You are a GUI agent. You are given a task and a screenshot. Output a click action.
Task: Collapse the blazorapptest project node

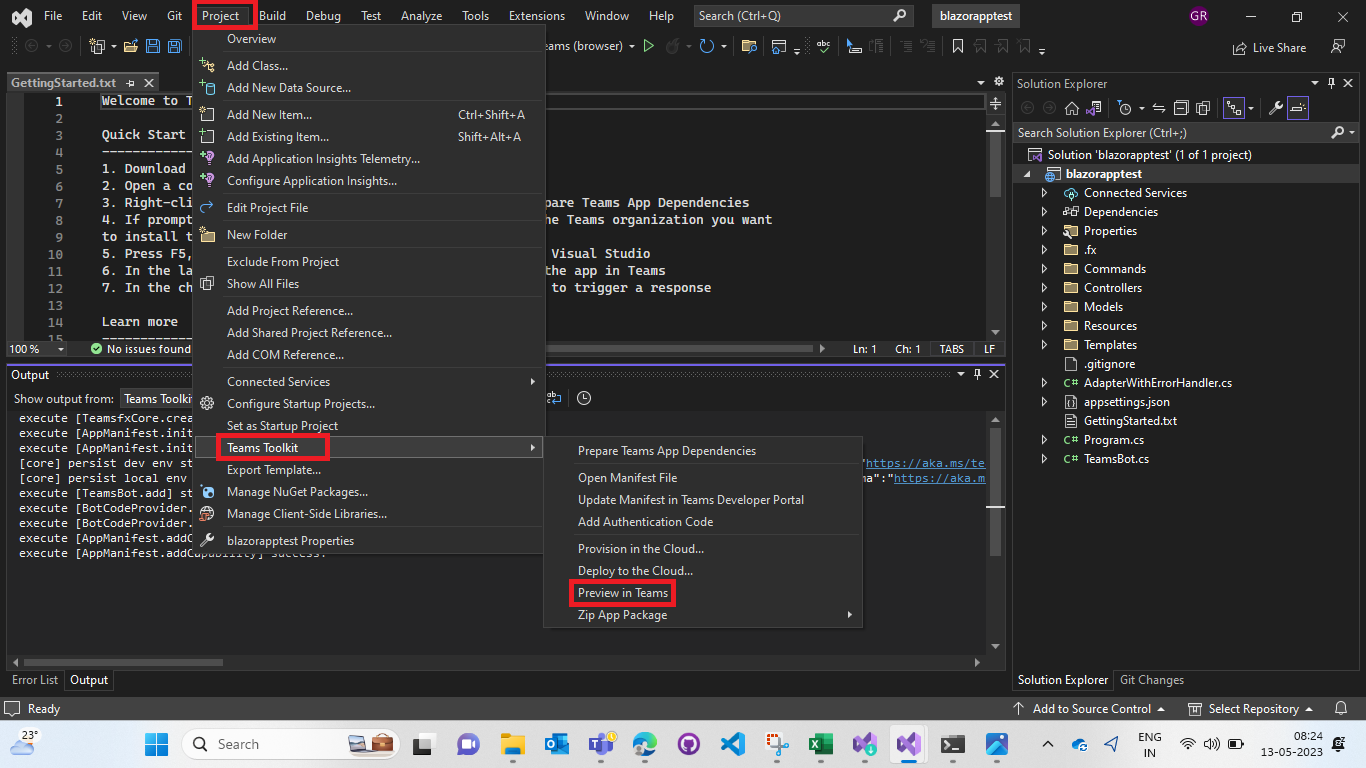tap(1025, 174)
